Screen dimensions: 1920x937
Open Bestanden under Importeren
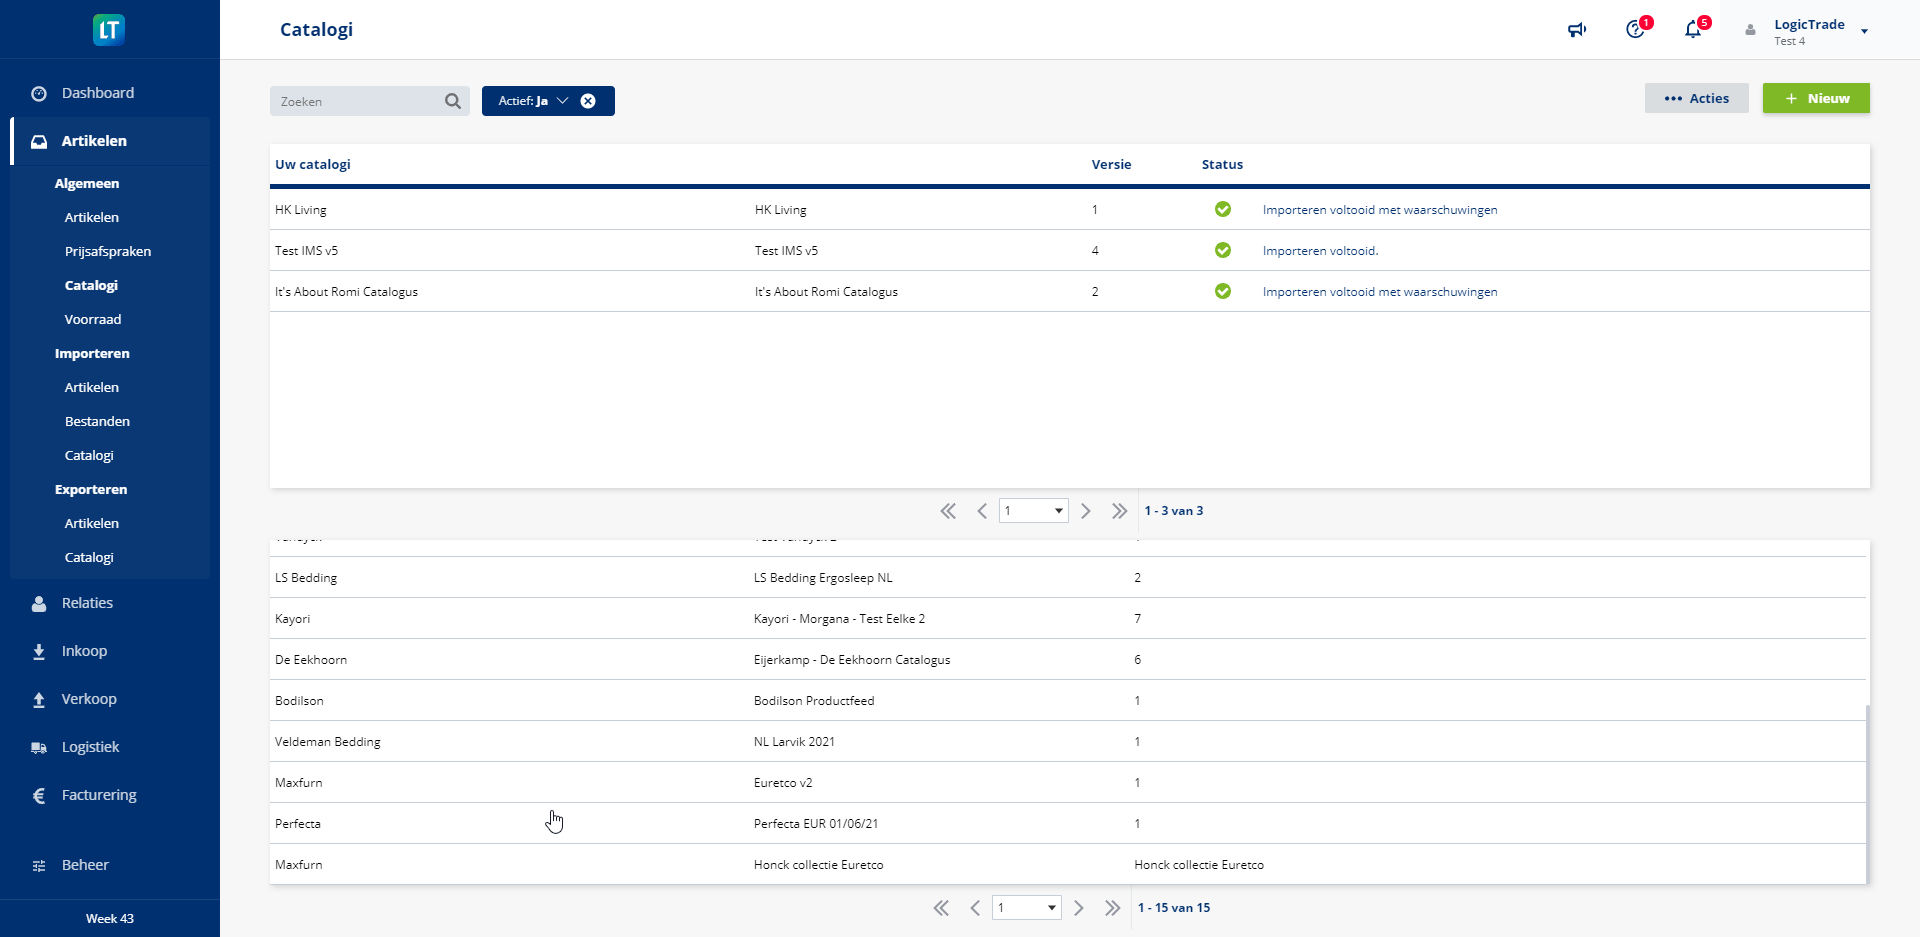pyautogui.click(x=97, y=421)
